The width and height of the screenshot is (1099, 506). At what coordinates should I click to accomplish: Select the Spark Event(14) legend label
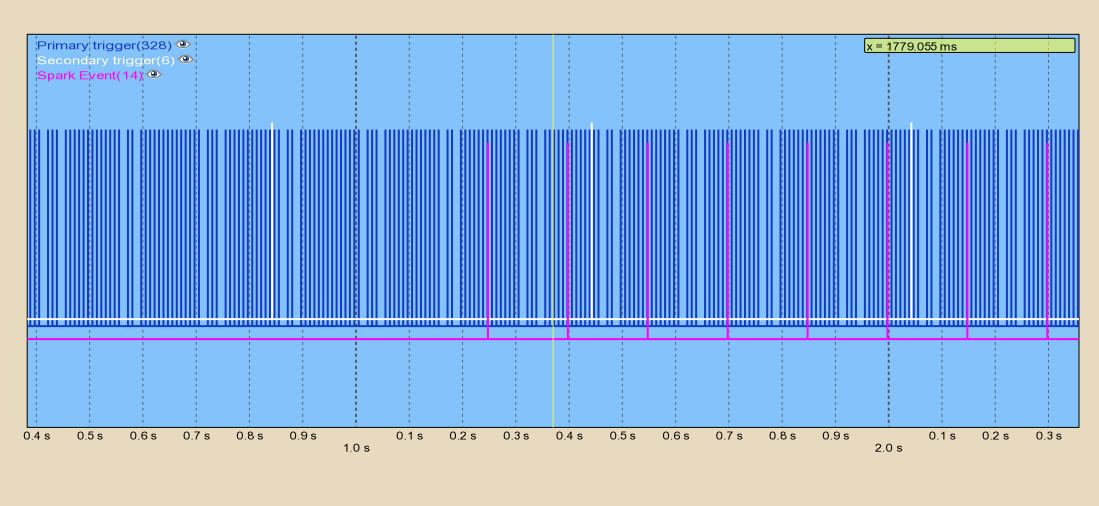90,75
